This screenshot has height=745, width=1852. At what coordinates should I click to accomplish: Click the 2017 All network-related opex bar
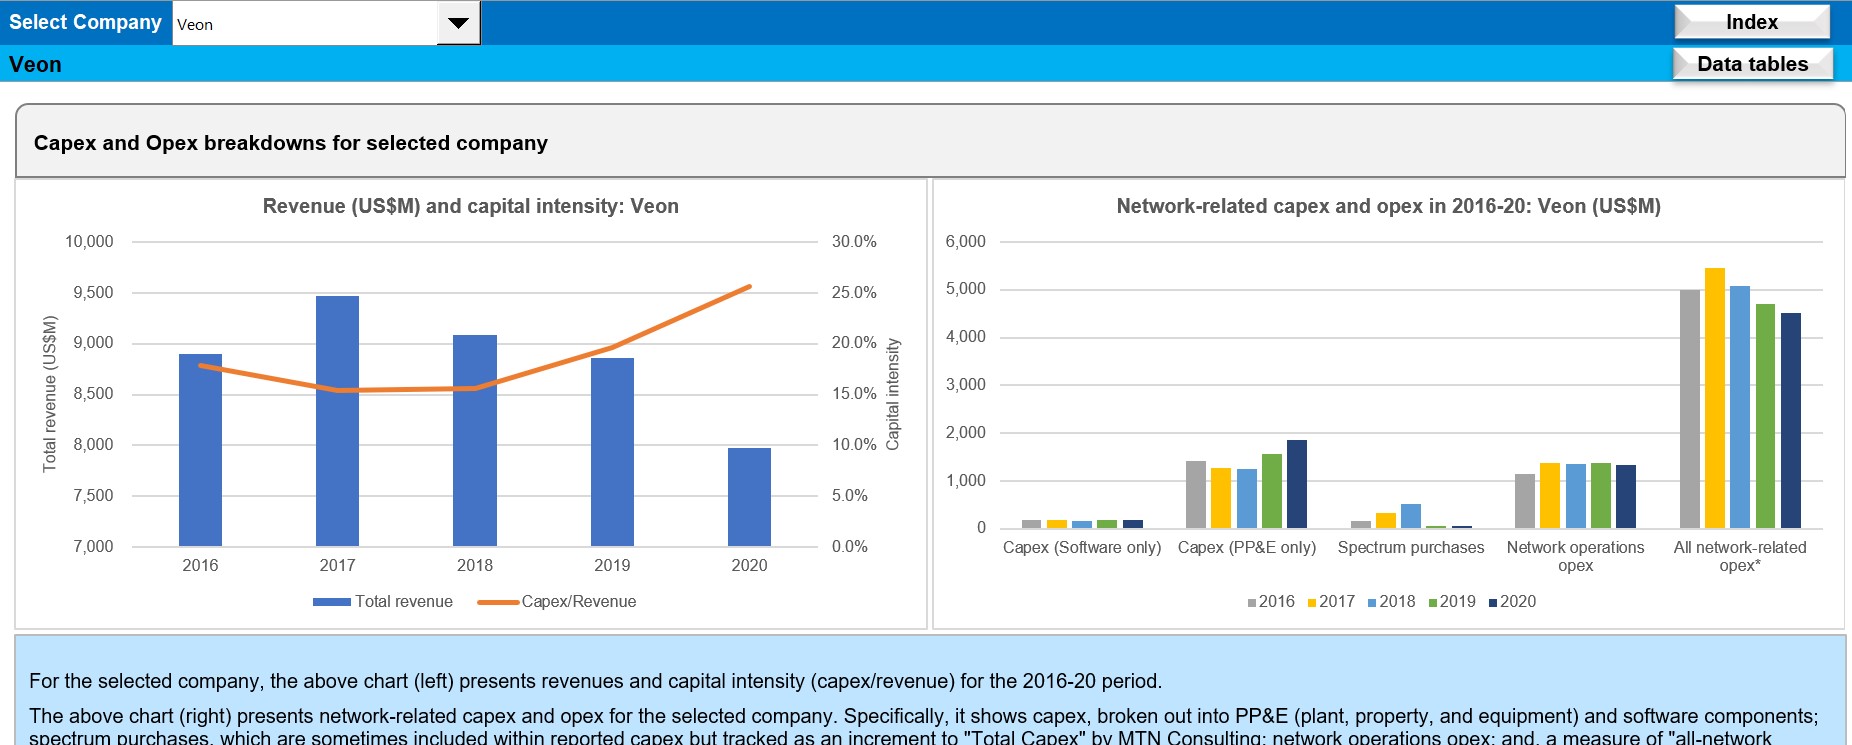[1714, 398]
